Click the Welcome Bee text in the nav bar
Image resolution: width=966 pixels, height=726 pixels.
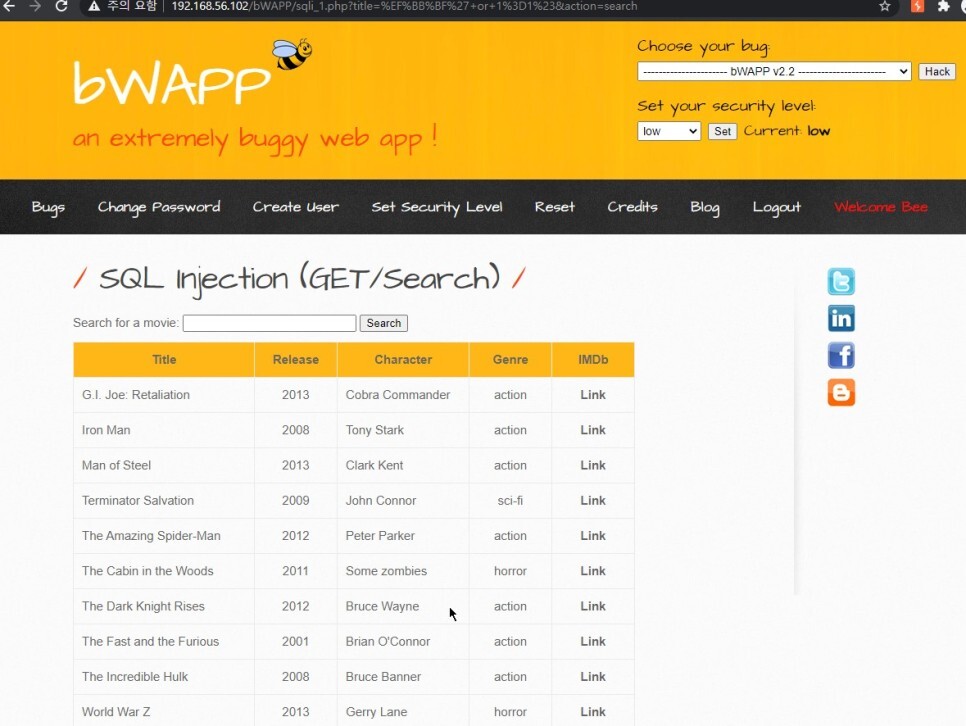point(880,207)
